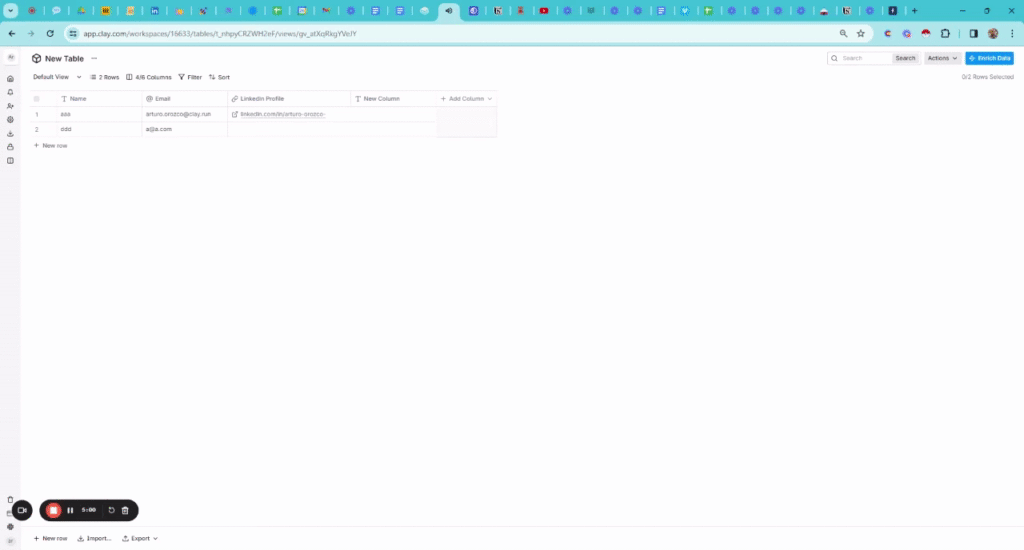Click Import at the bottom bar
This screenshot has height=550, width=1024.
(x=95, y=538)
